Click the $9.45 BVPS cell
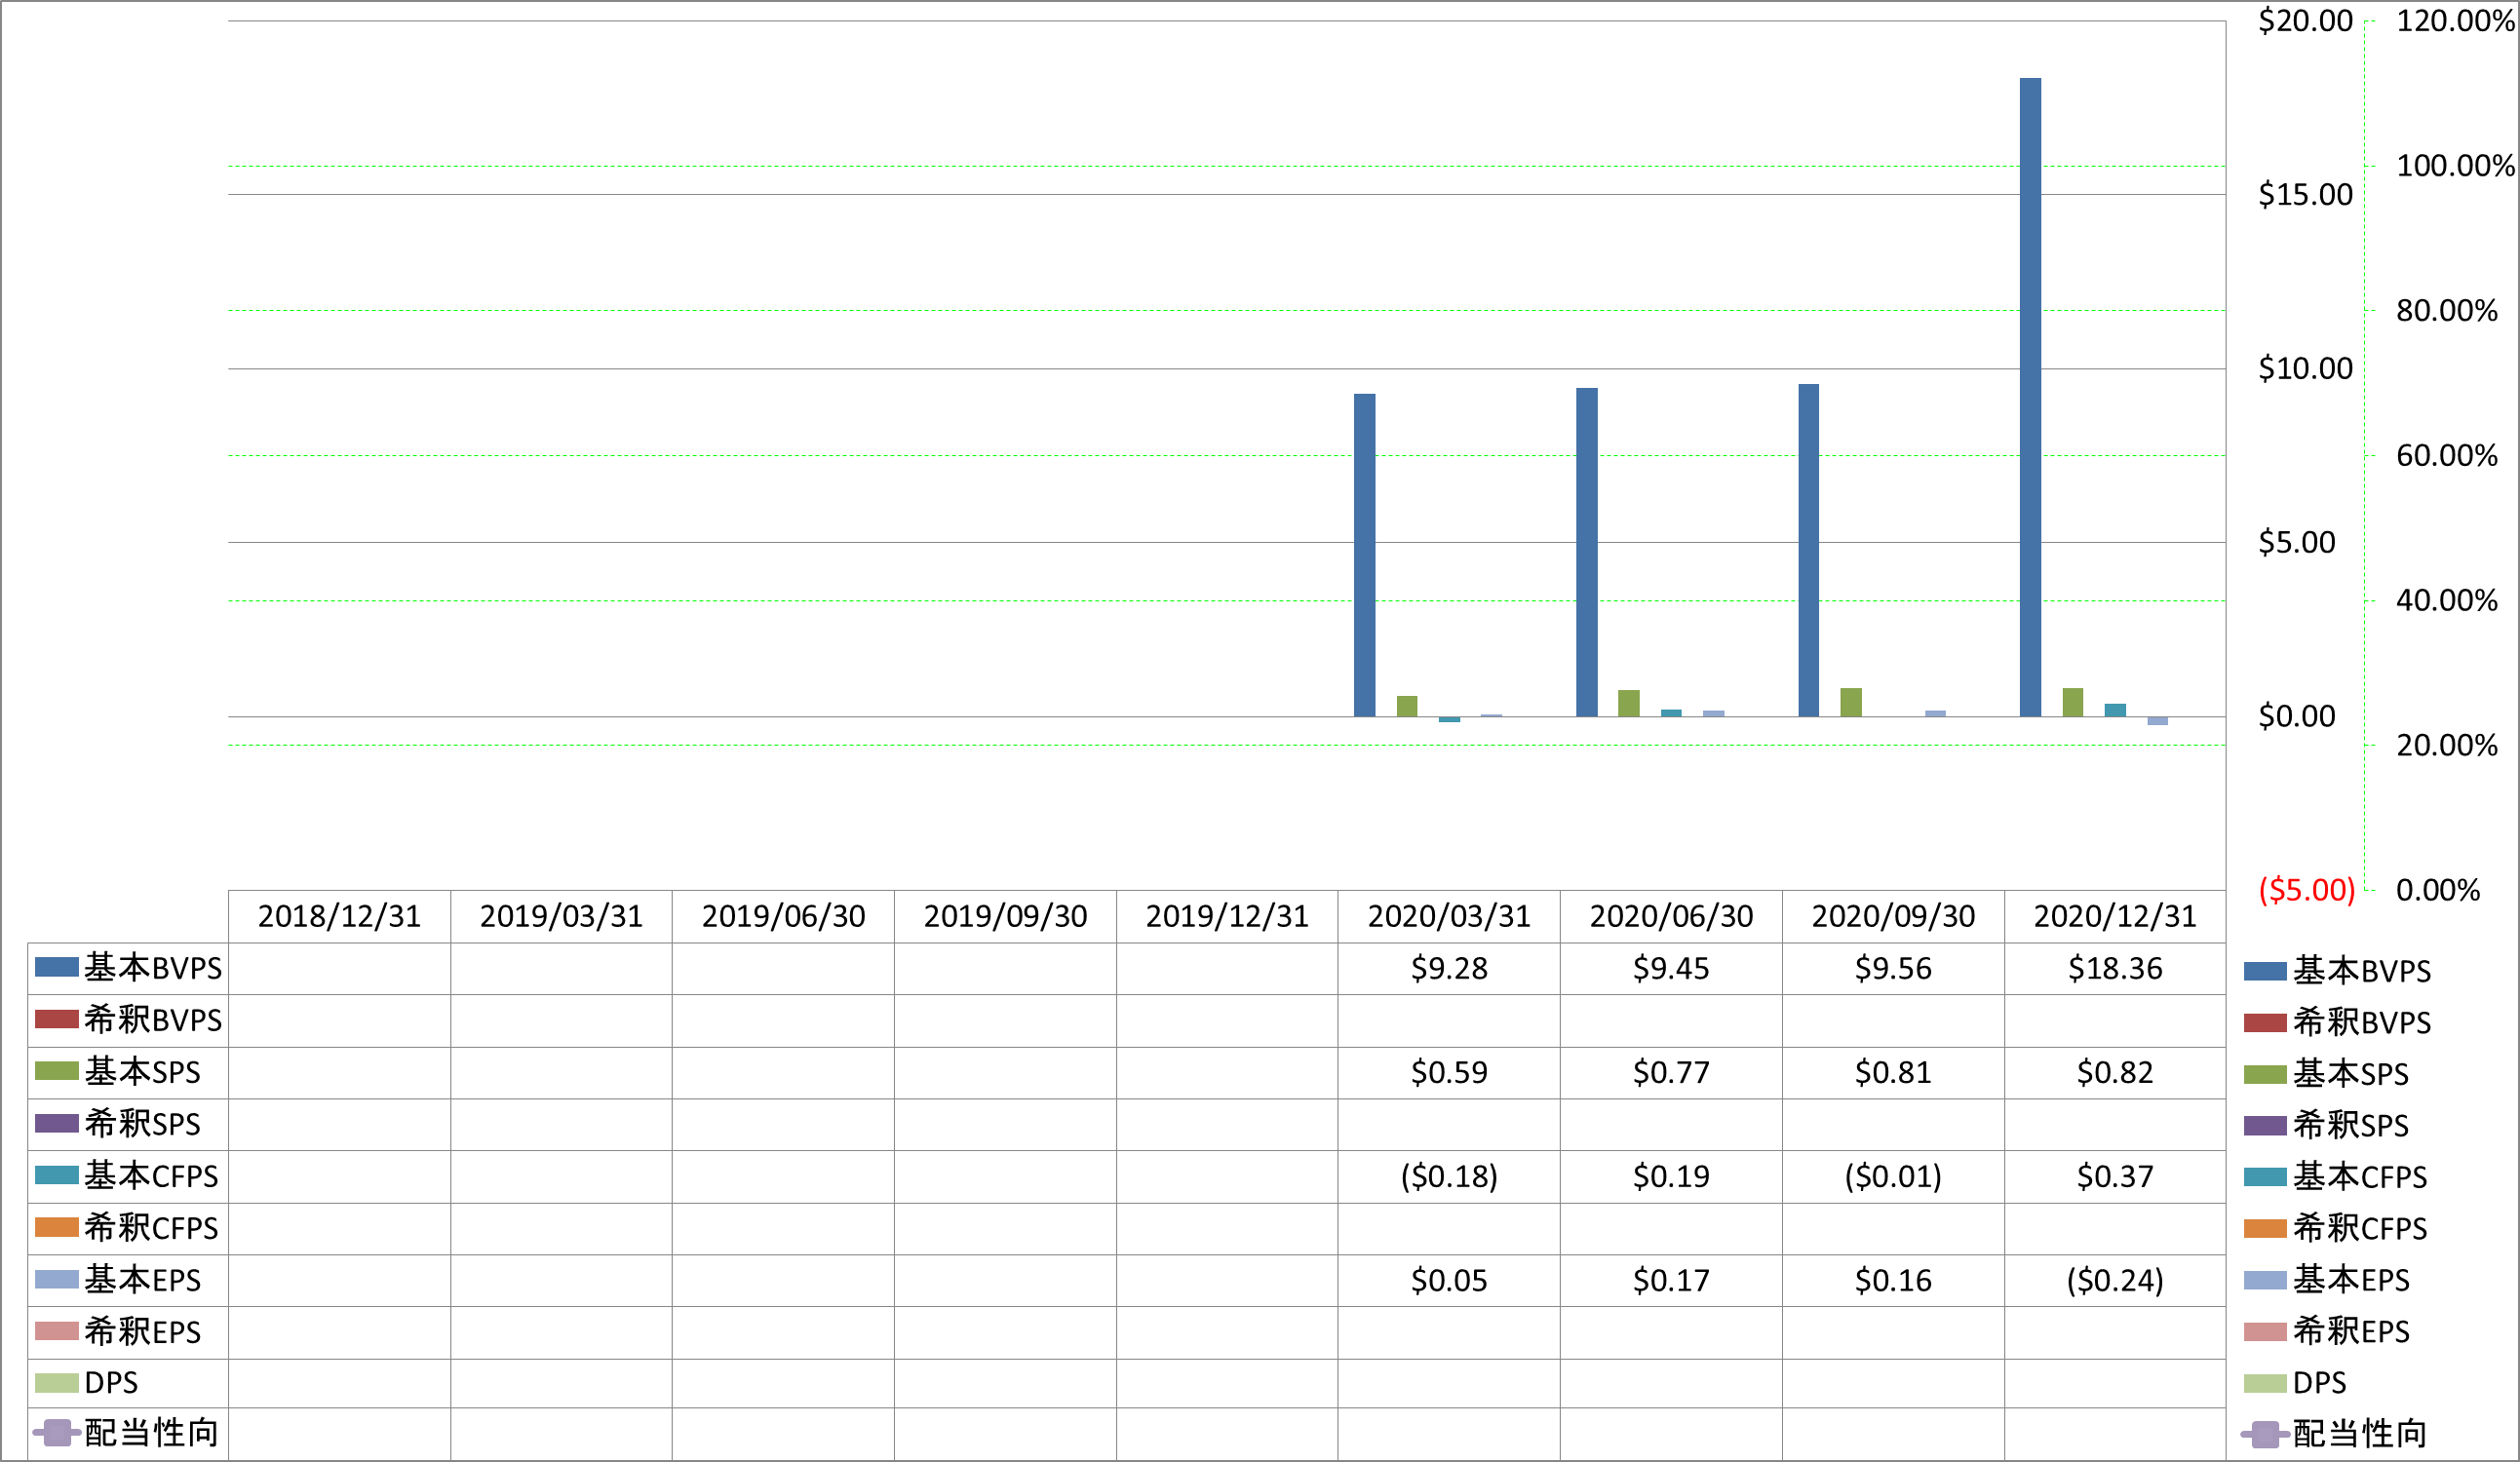 coord(1671,968)
